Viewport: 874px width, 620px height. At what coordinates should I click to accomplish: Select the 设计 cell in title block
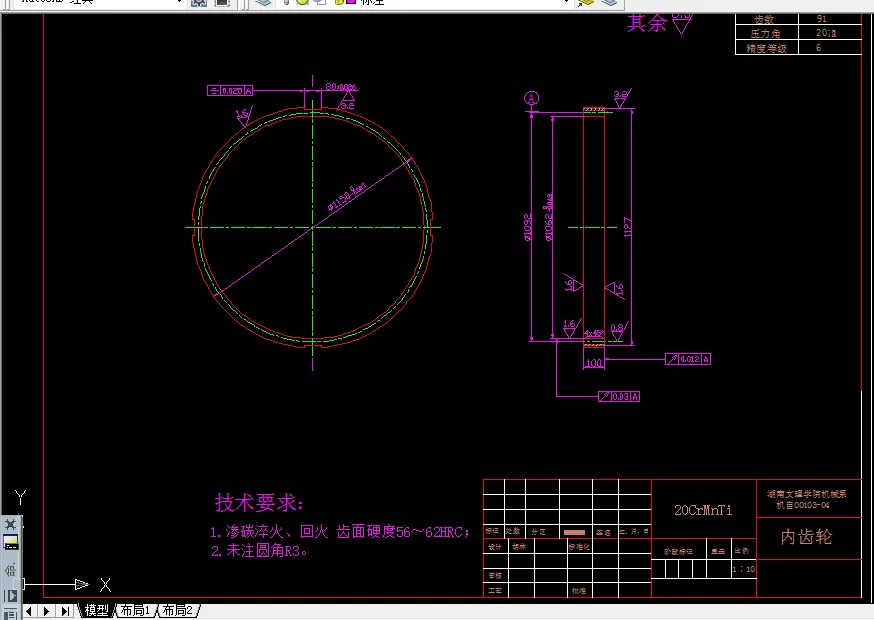(x=495, y=547)
